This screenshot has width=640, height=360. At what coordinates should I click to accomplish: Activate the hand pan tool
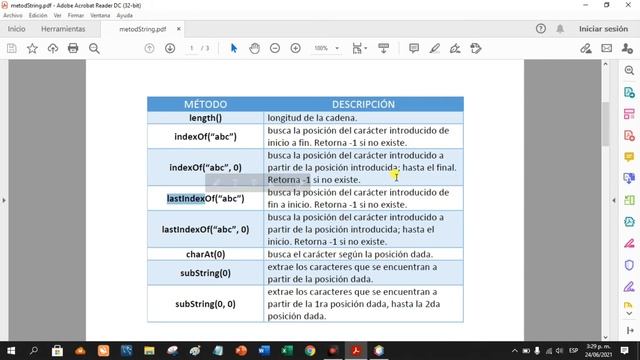point(254,49)
